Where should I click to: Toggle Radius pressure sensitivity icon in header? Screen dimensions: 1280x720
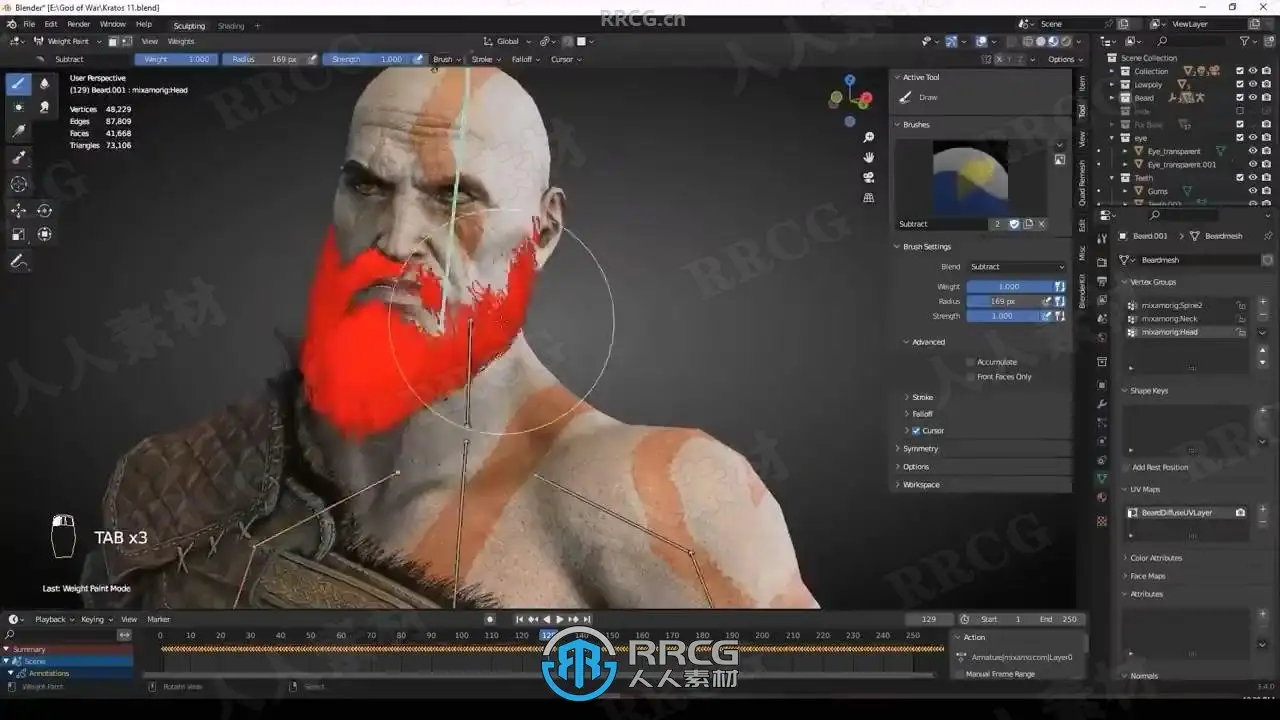[313, 59]
